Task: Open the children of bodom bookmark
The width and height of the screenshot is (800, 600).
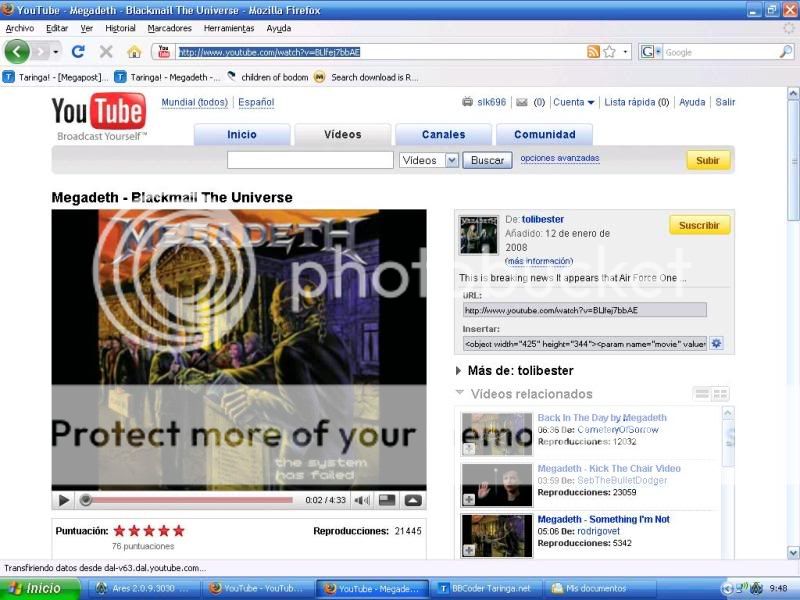Action: pos(268,77)
